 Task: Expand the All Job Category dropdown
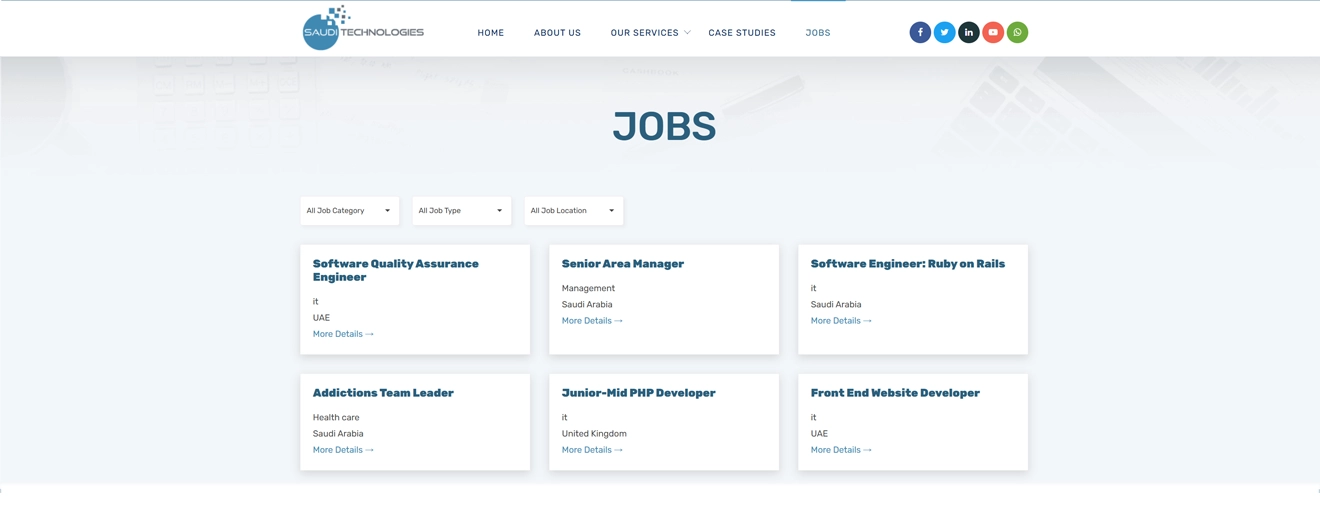(349, 211)
